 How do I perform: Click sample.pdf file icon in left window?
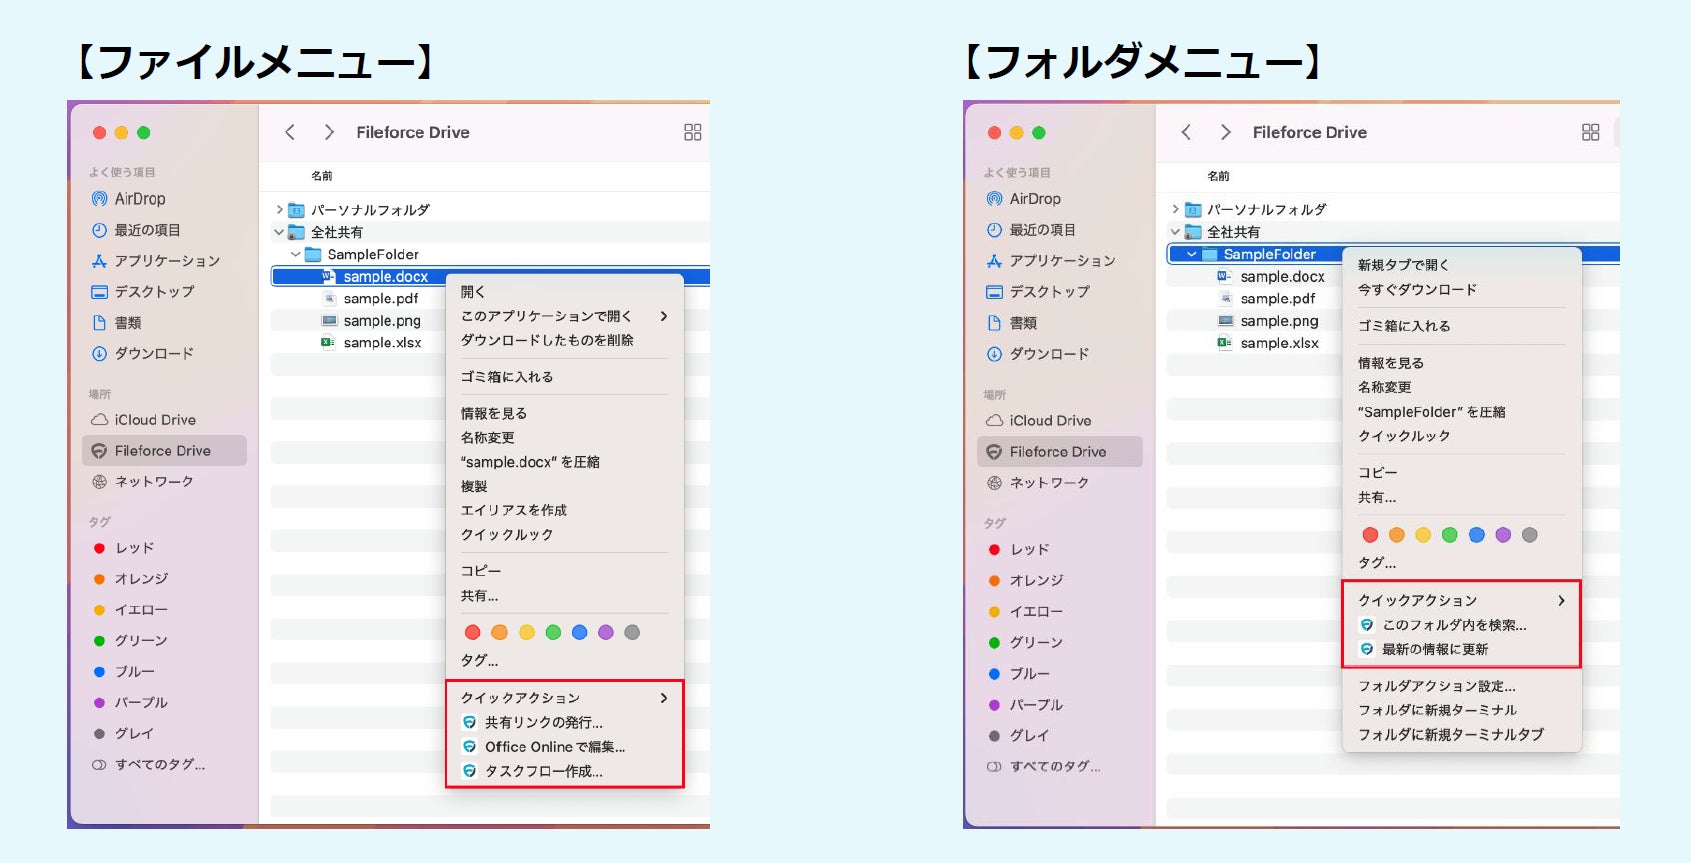329,298
